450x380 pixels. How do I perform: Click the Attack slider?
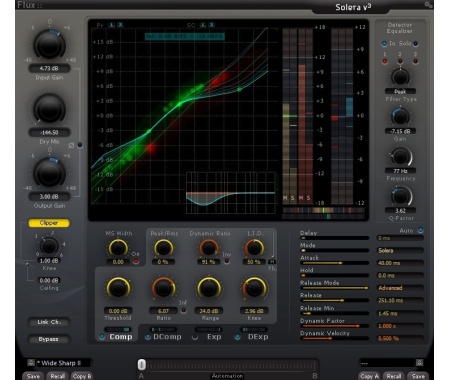pyautogui.click(x=334, y=263)
